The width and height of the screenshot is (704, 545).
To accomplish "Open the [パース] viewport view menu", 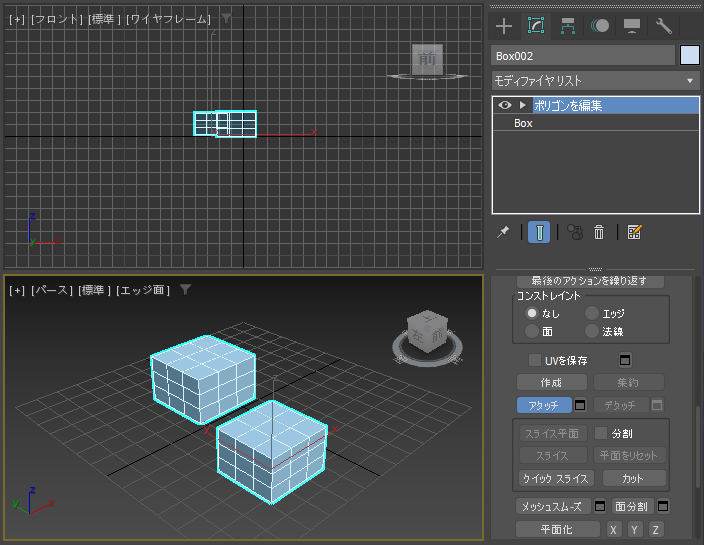I will click(x=52, y=290).
